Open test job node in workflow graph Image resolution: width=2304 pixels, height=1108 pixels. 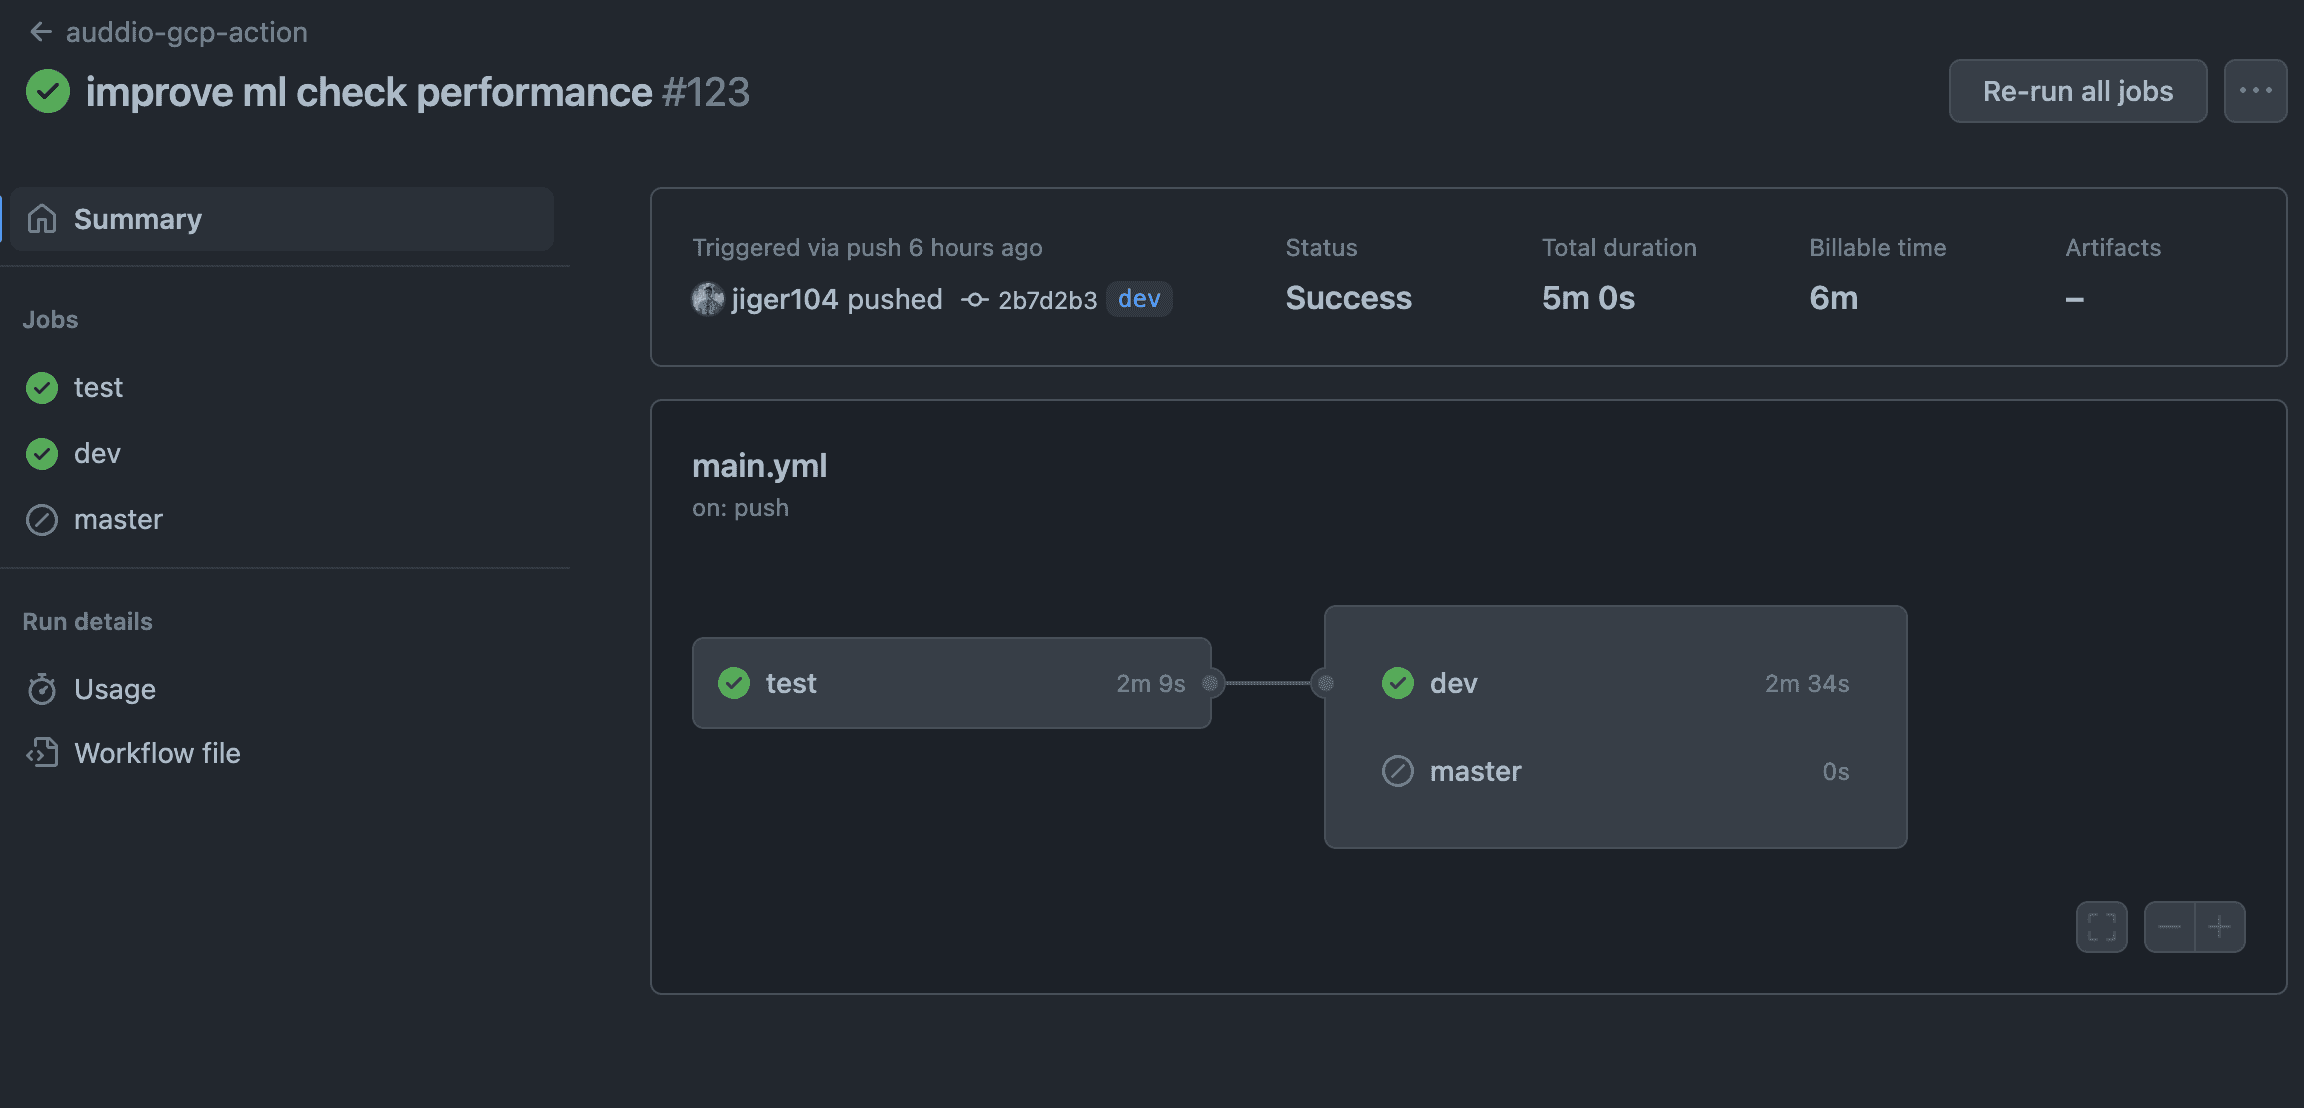(x=951, y=683)
